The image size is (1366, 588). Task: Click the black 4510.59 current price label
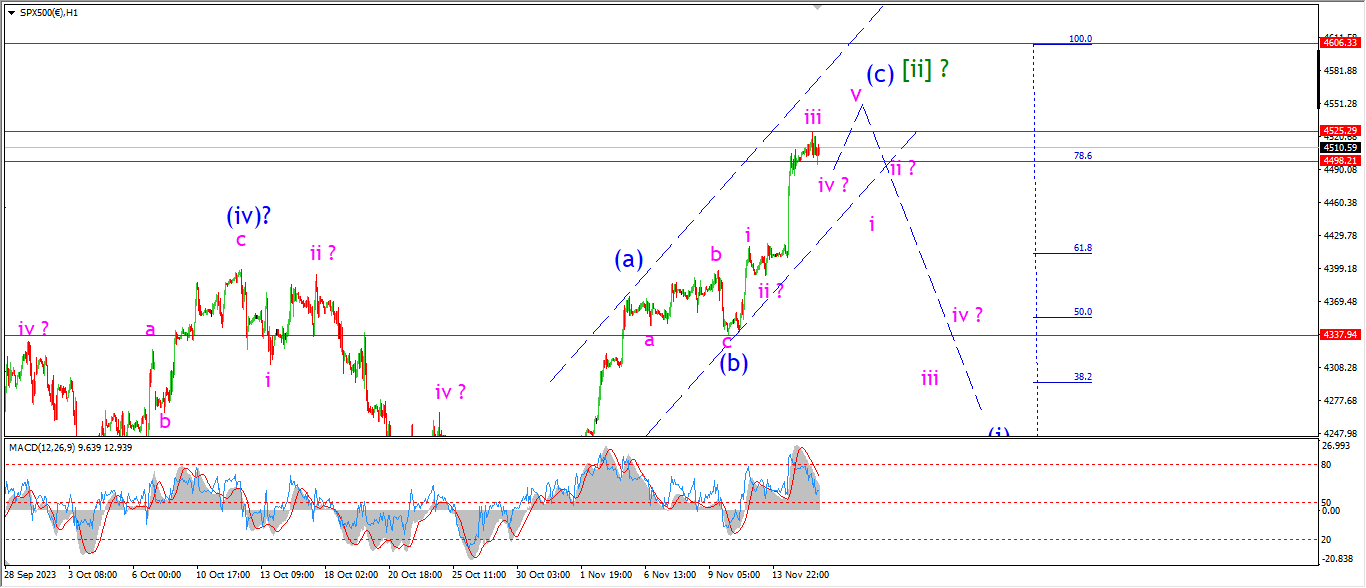click(1339, 147)
